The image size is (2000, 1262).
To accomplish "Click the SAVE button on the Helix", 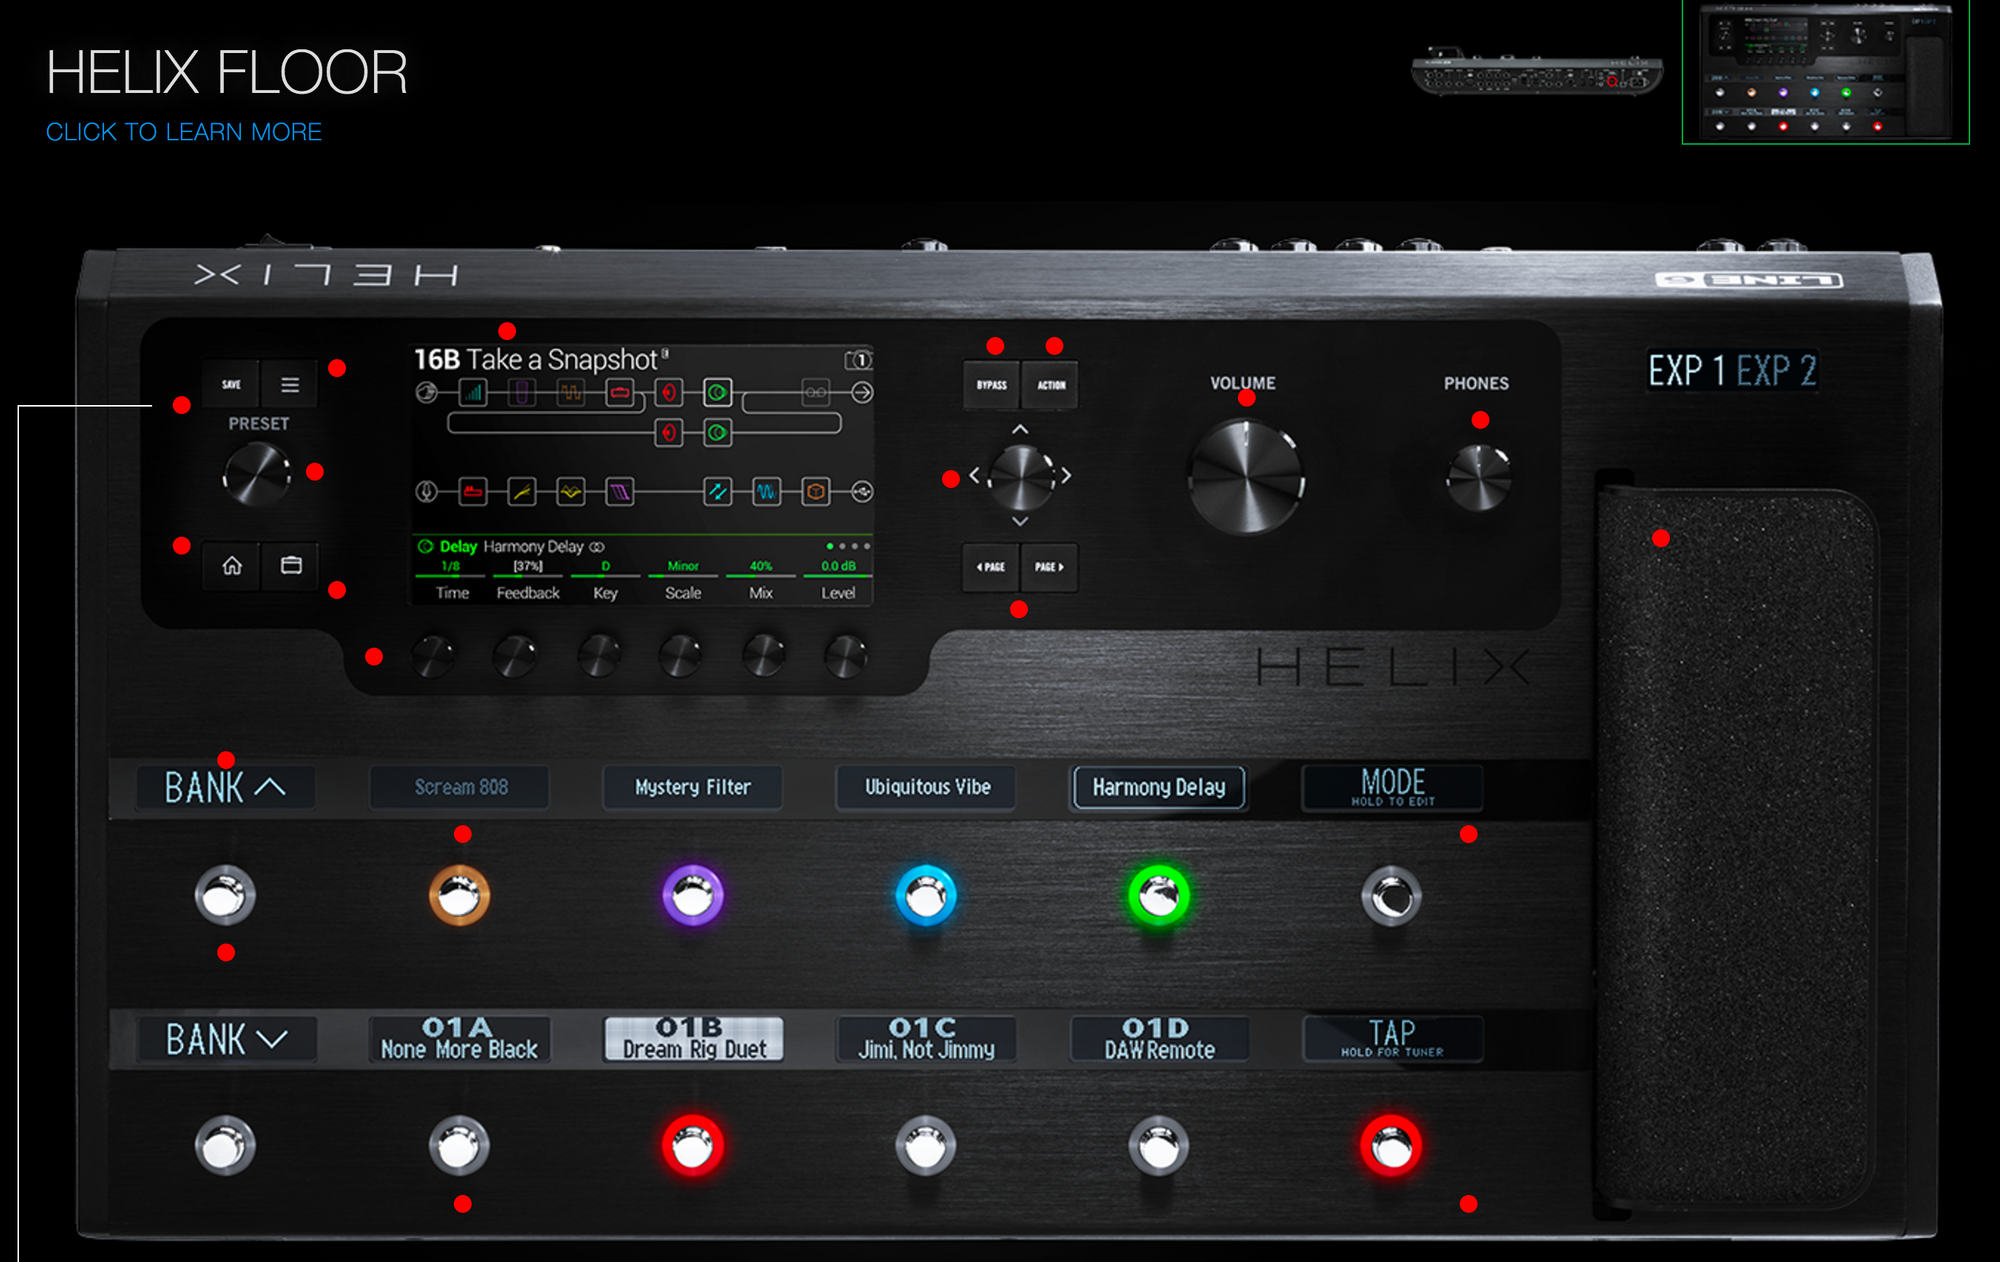I will coord(231,384).
